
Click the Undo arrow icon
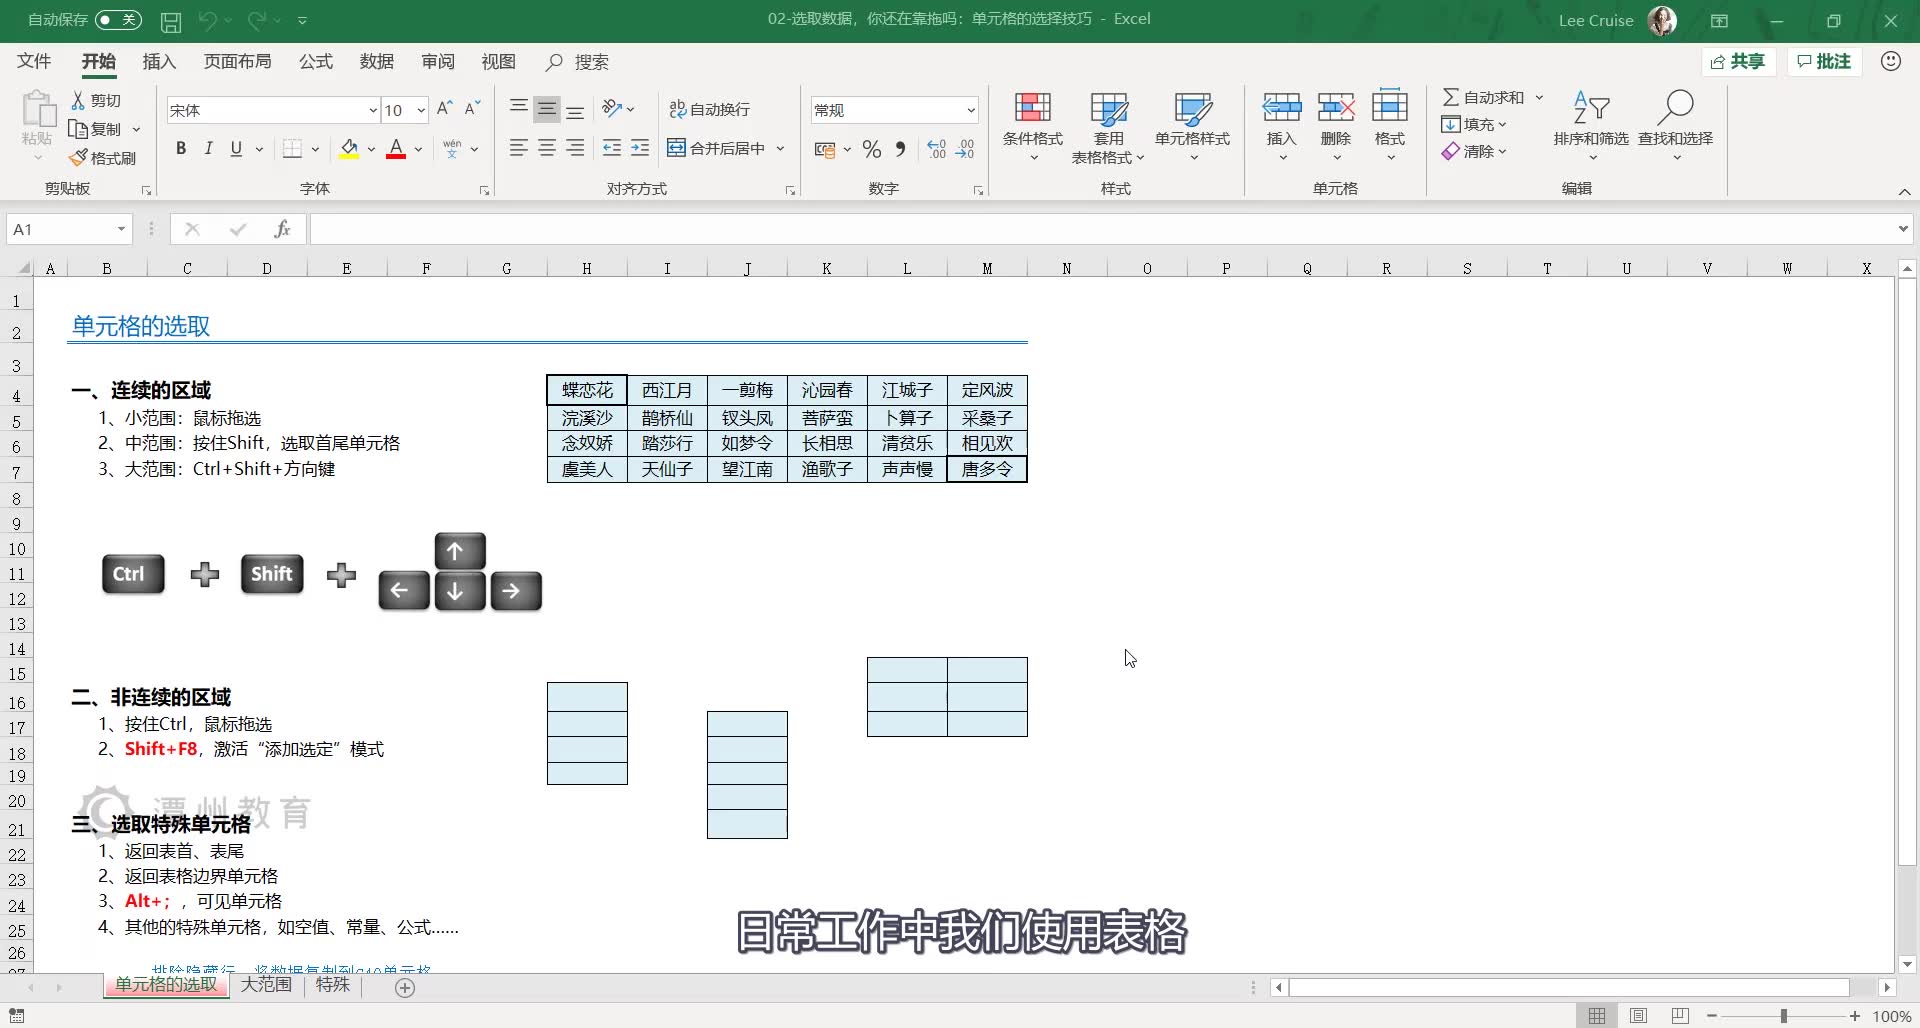(208, 20)
